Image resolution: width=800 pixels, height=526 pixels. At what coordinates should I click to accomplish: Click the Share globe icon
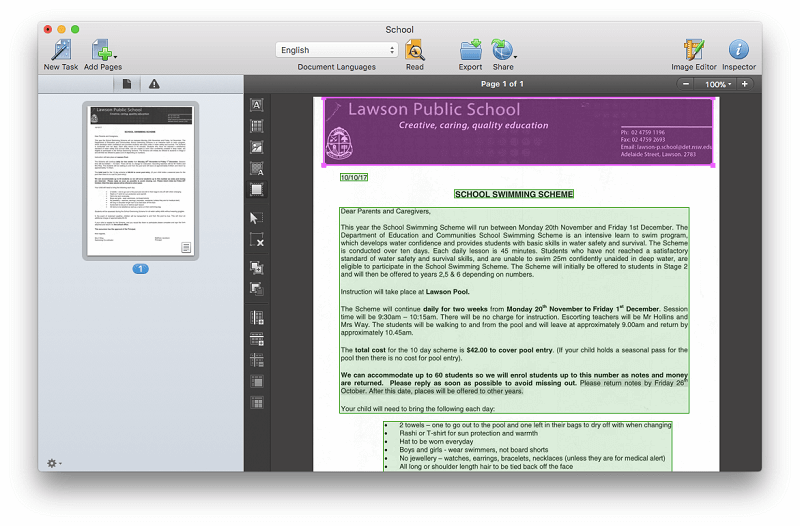[502, 50]
